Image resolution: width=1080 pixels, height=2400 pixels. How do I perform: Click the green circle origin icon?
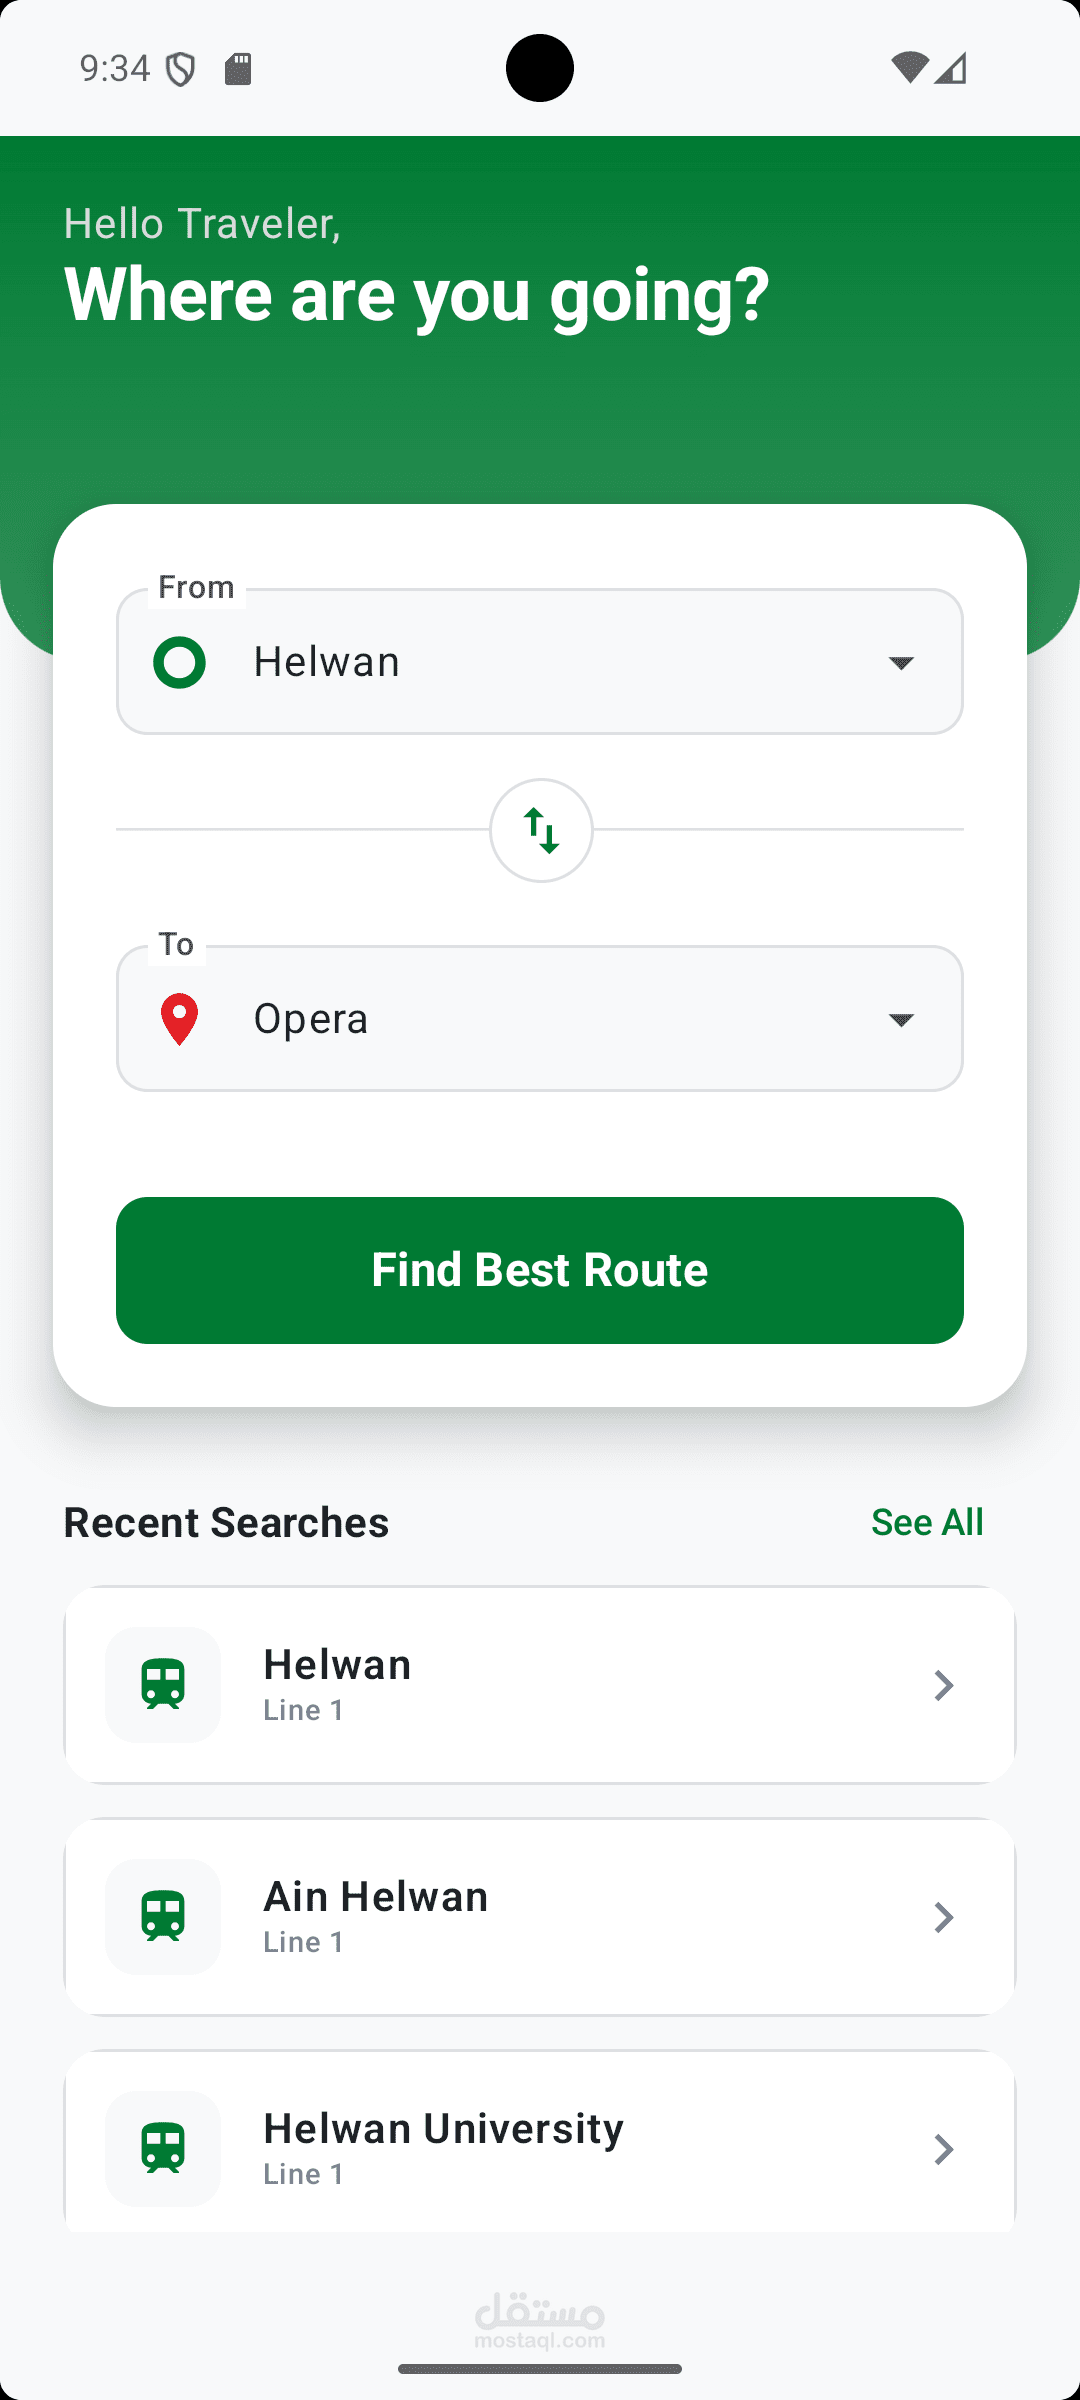(x=179, y=662)
